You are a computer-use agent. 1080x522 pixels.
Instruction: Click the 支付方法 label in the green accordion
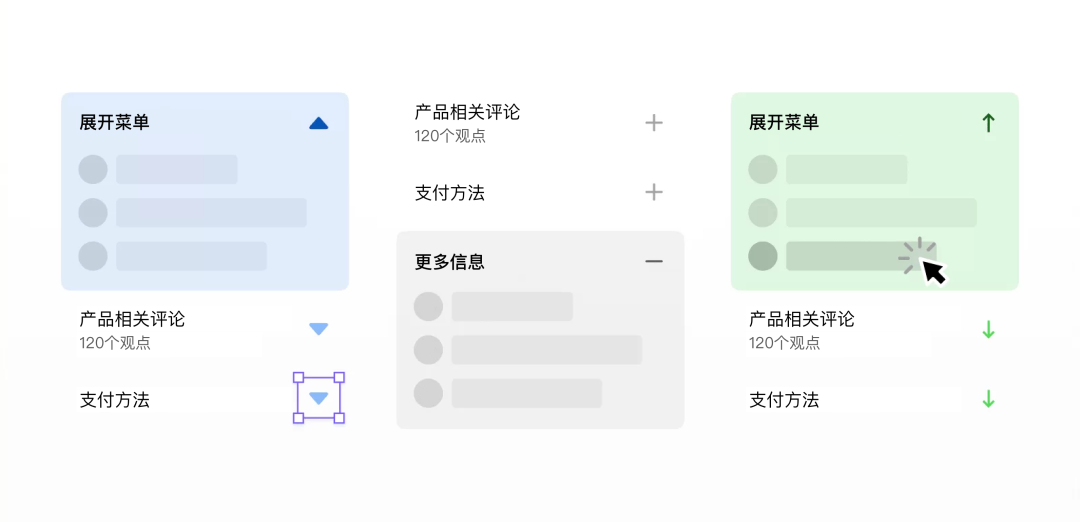click(x=784, y=400)
